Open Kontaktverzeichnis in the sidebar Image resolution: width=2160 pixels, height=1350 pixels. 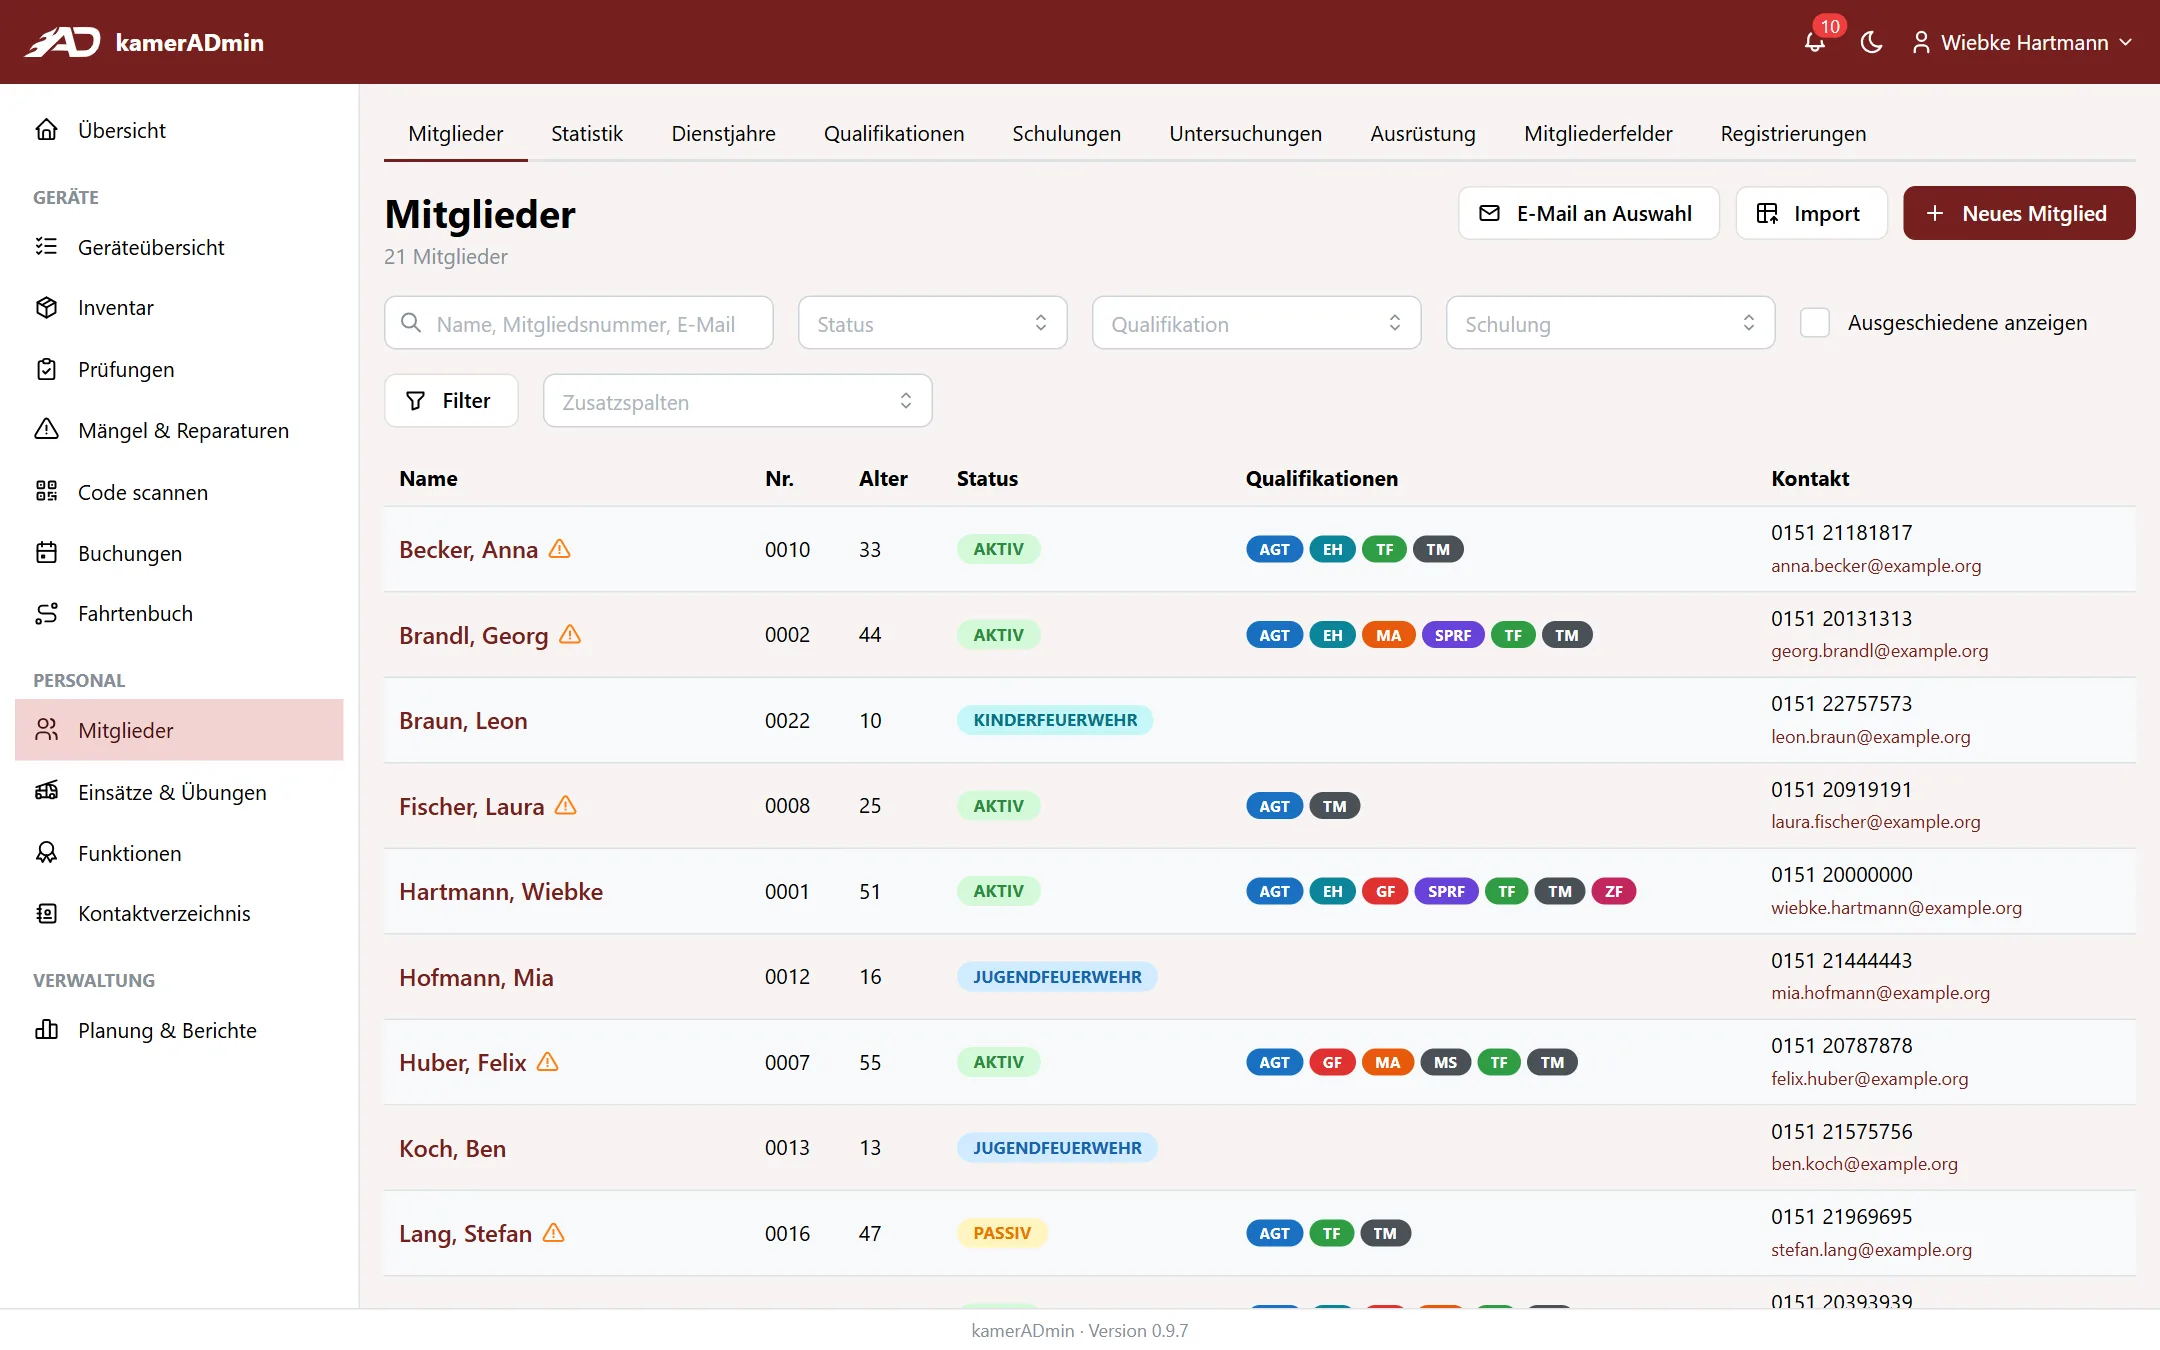coord(179,914)
